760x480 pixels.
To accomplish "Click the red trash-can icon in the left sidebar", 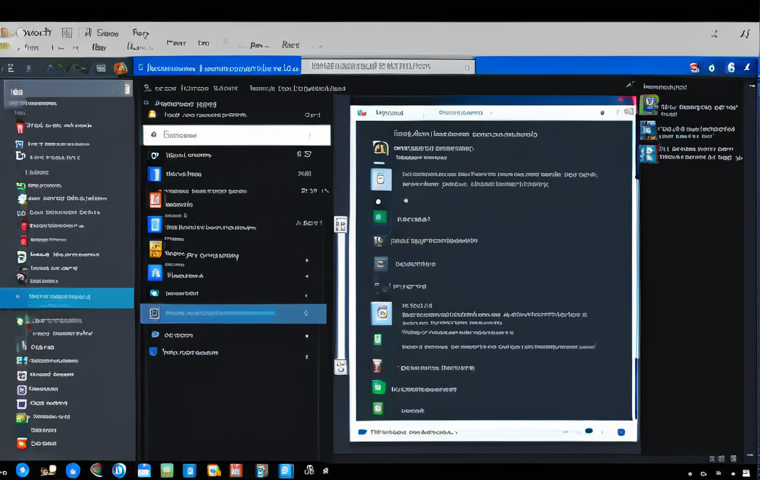I will [20, 128].
